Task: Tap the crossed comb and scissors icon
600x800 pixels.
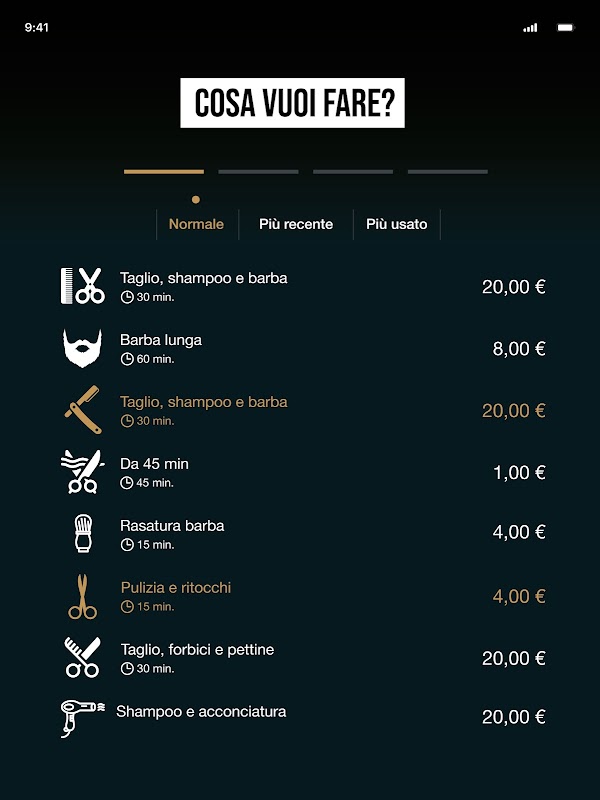Action: 82,657
